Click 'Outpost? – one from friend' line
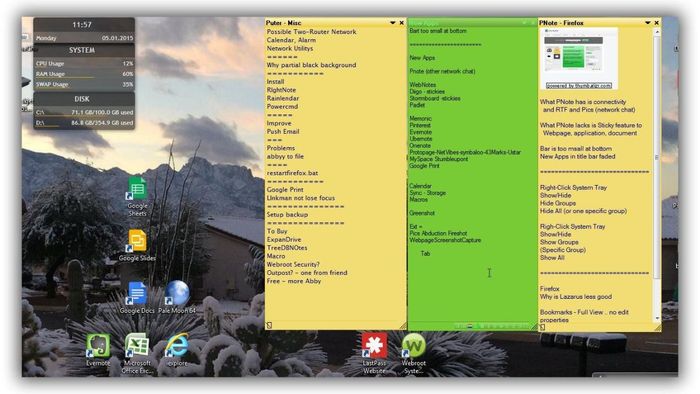Screen dimensions: 700x394 click(x=307, y=273)
